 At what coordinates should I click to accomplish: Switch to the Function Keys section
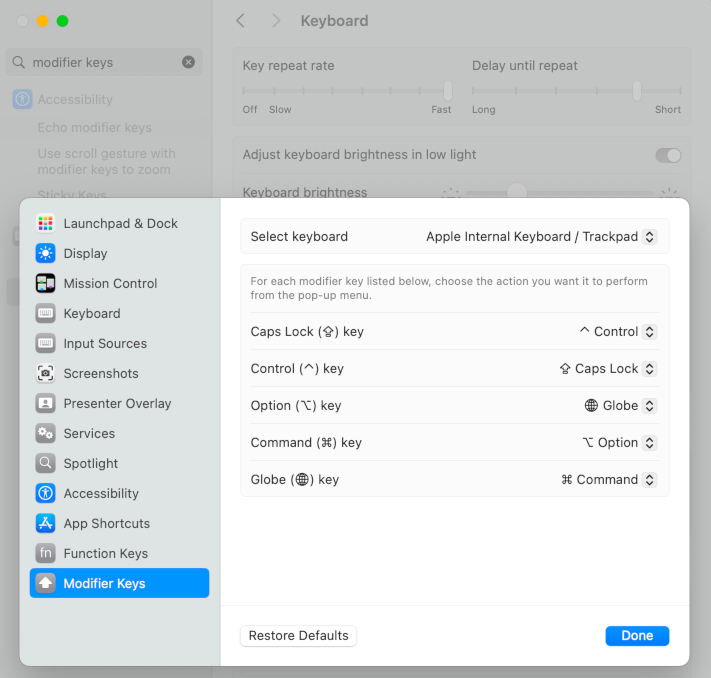click(x=119, y=553)
